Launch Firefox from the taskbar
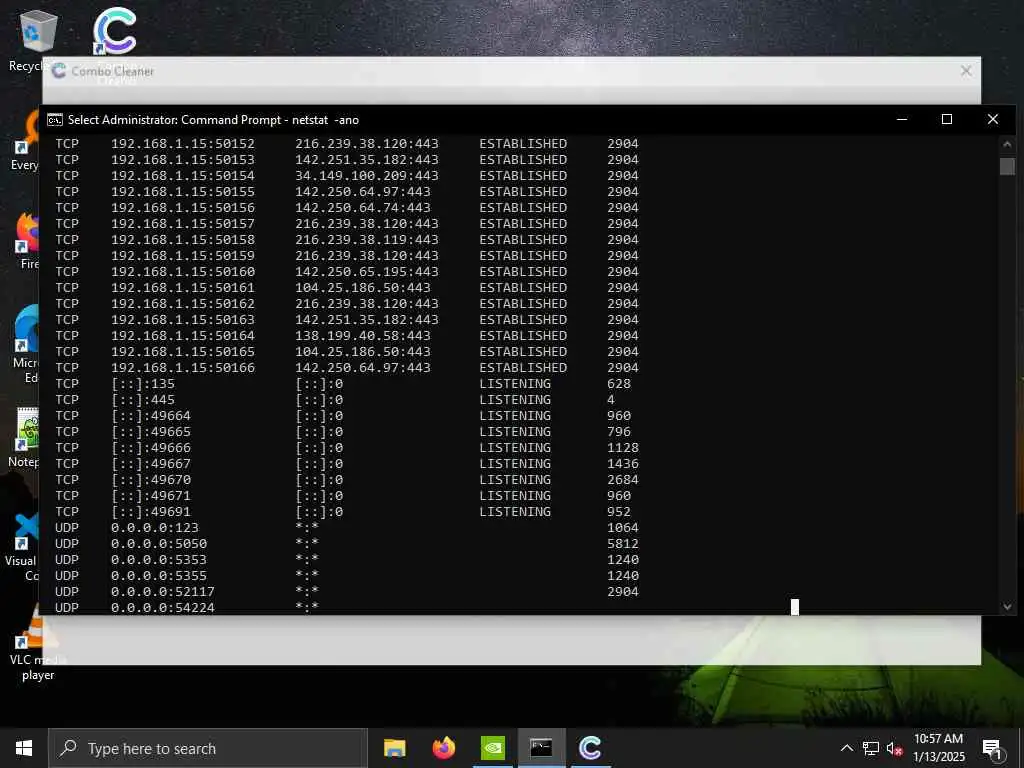Screen dimensions: 1024x768 pyautogui.click(x=443, y=748)
